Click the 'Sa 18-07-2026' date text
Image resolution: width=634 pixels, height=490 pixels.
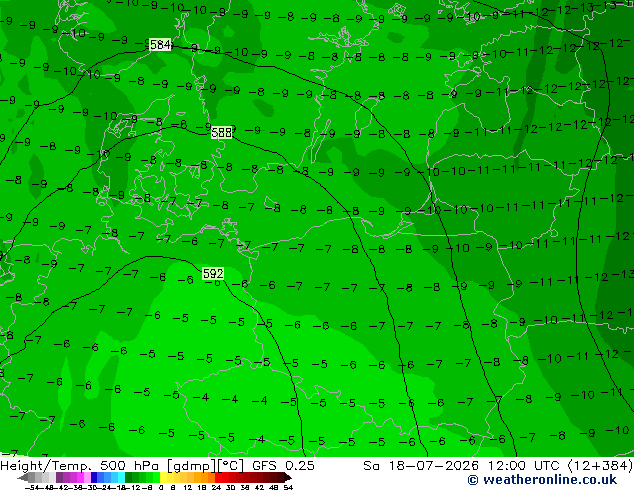click(421, 465)
